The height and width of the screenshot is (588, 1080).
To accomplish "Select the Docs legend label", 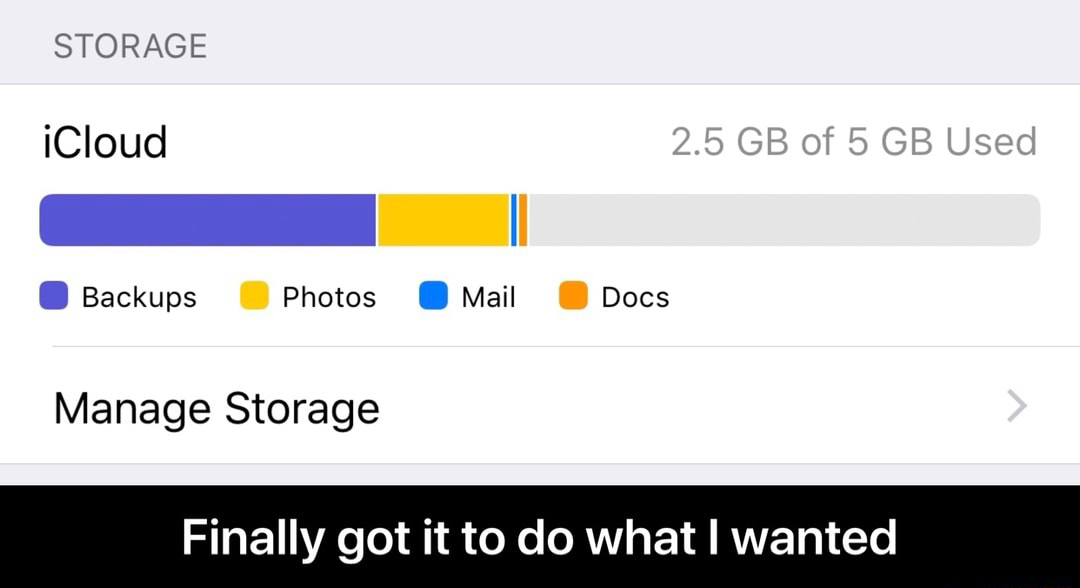I will [x=635, y=297].
